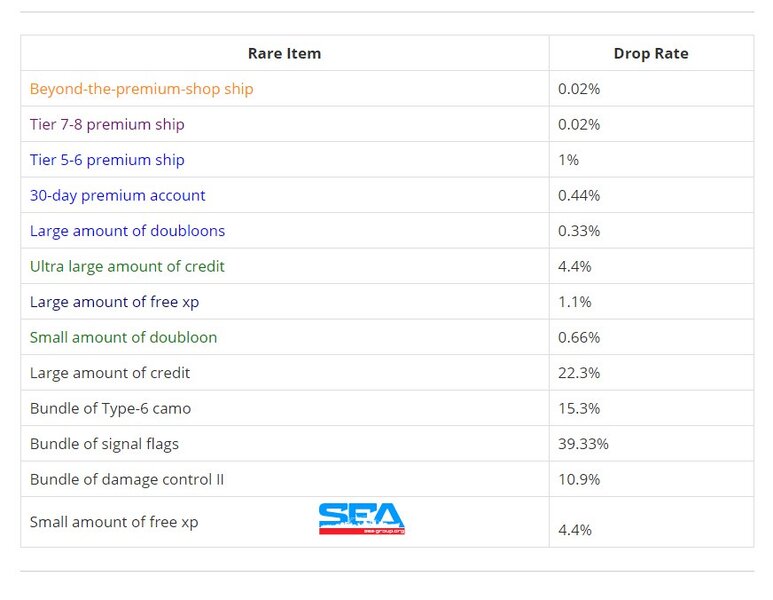The image size is (773, 600).
Task: Click Bundle of damage control II text
Action: pyautogui.click(x=127, y=479)
